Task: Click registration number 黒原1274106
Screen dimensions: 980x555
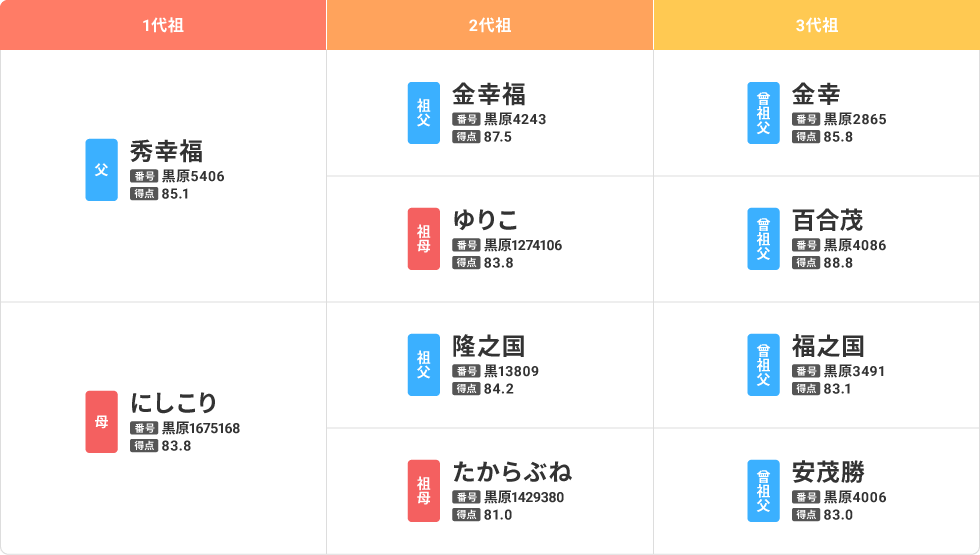Action: tap(523, 245)
